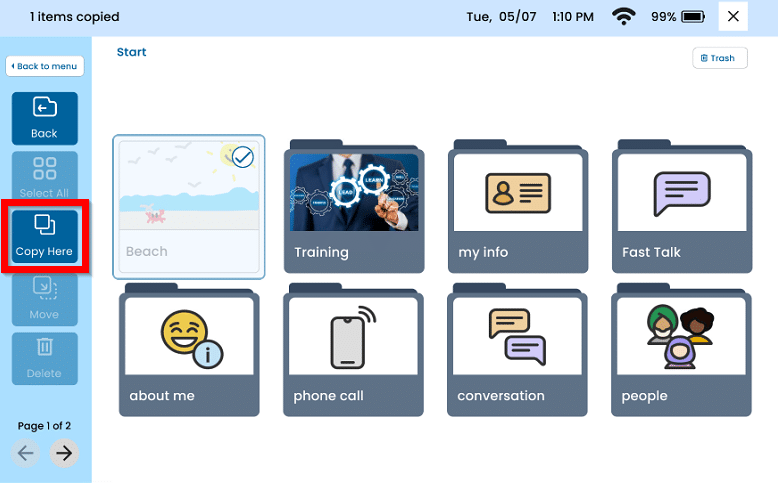The width and height of the screenshot is (778, 483).
Task: Go to next page with right arrow
Action: pyautogui.click(x=64, y=453)
